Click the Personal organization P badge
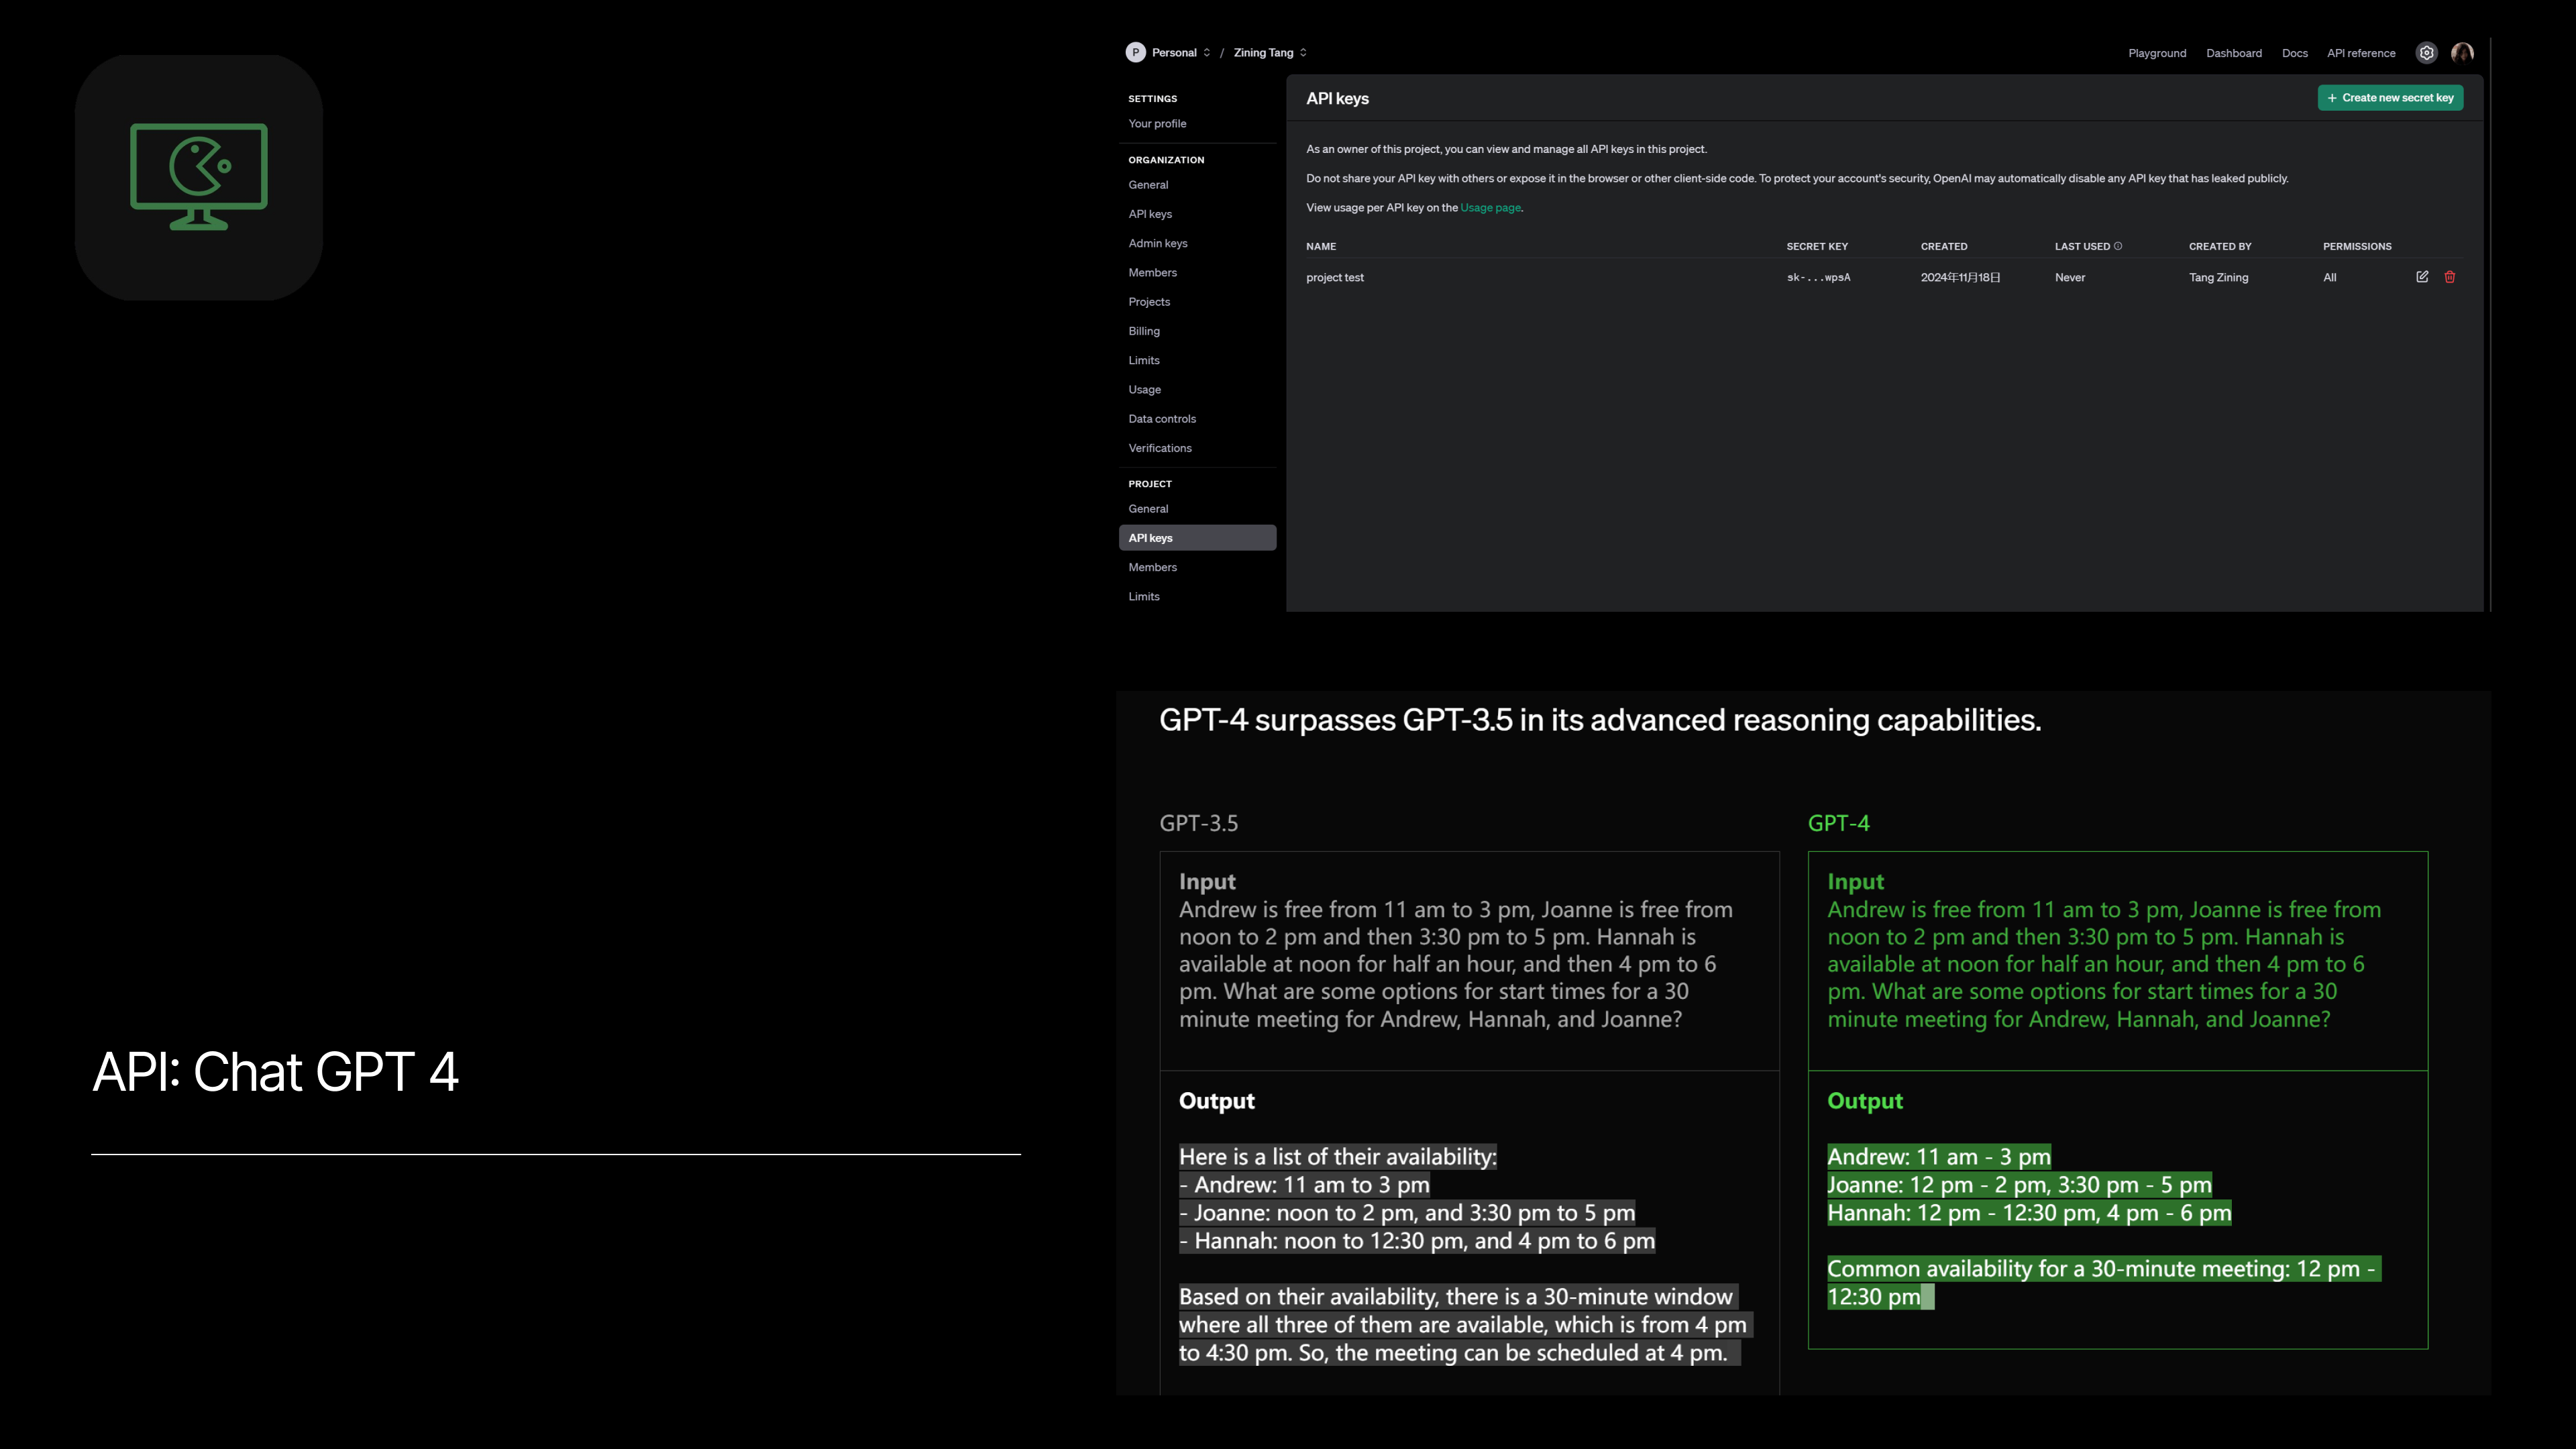The height and width of the screenshot is (1449, 2576). [x=1135, y=53]
